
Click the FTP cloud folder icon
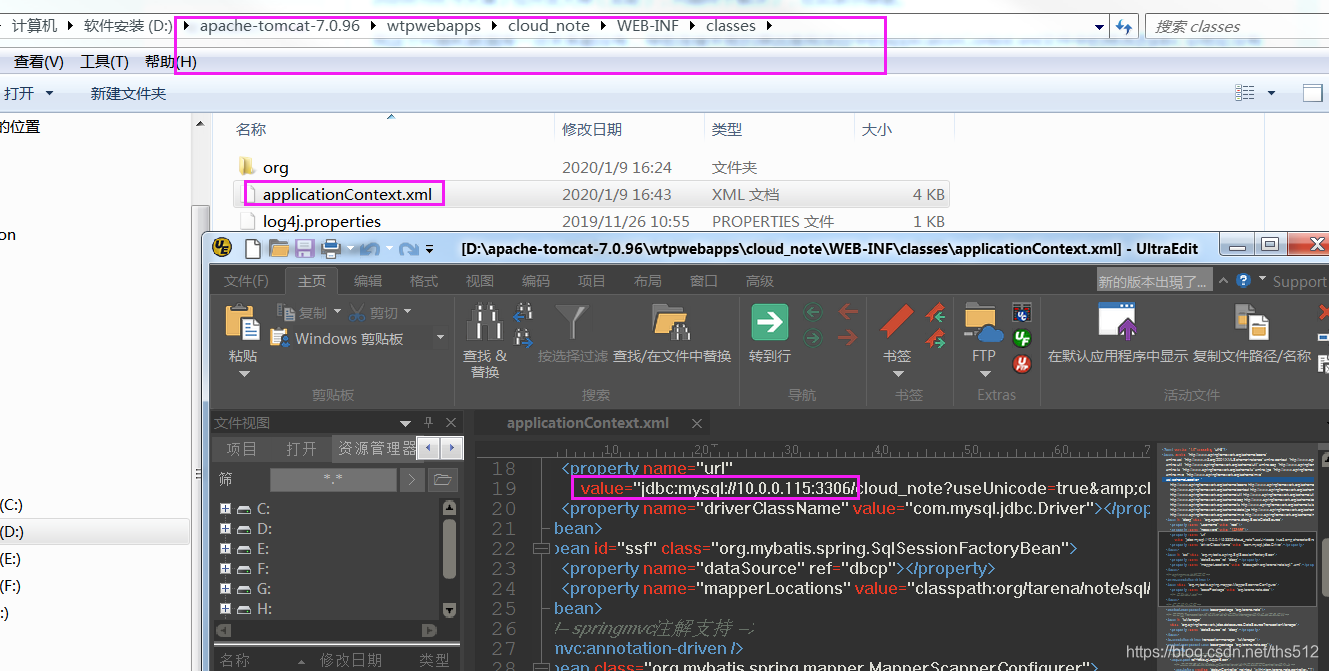pyautogui.click(x=984, y=323)
